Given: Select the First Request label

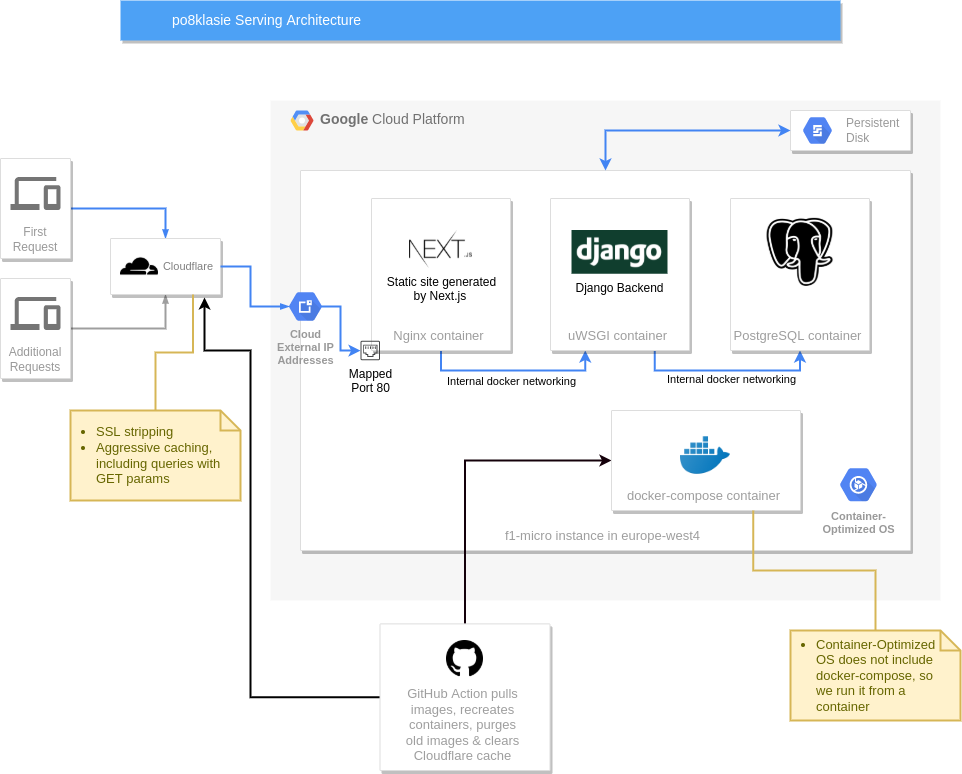Looking at the screenshot, I should (x=35, y=239).
